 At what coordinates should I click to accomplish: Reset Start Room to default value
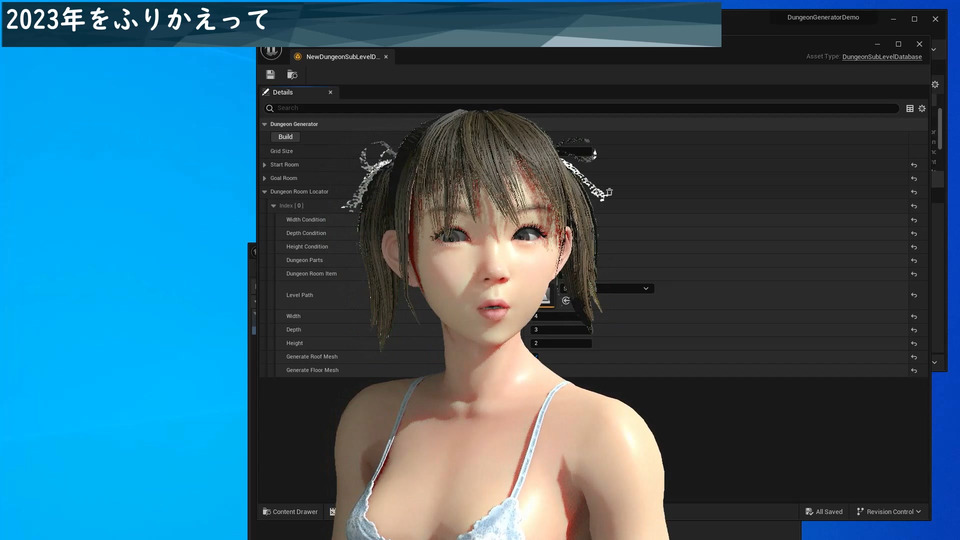(913, 165)
